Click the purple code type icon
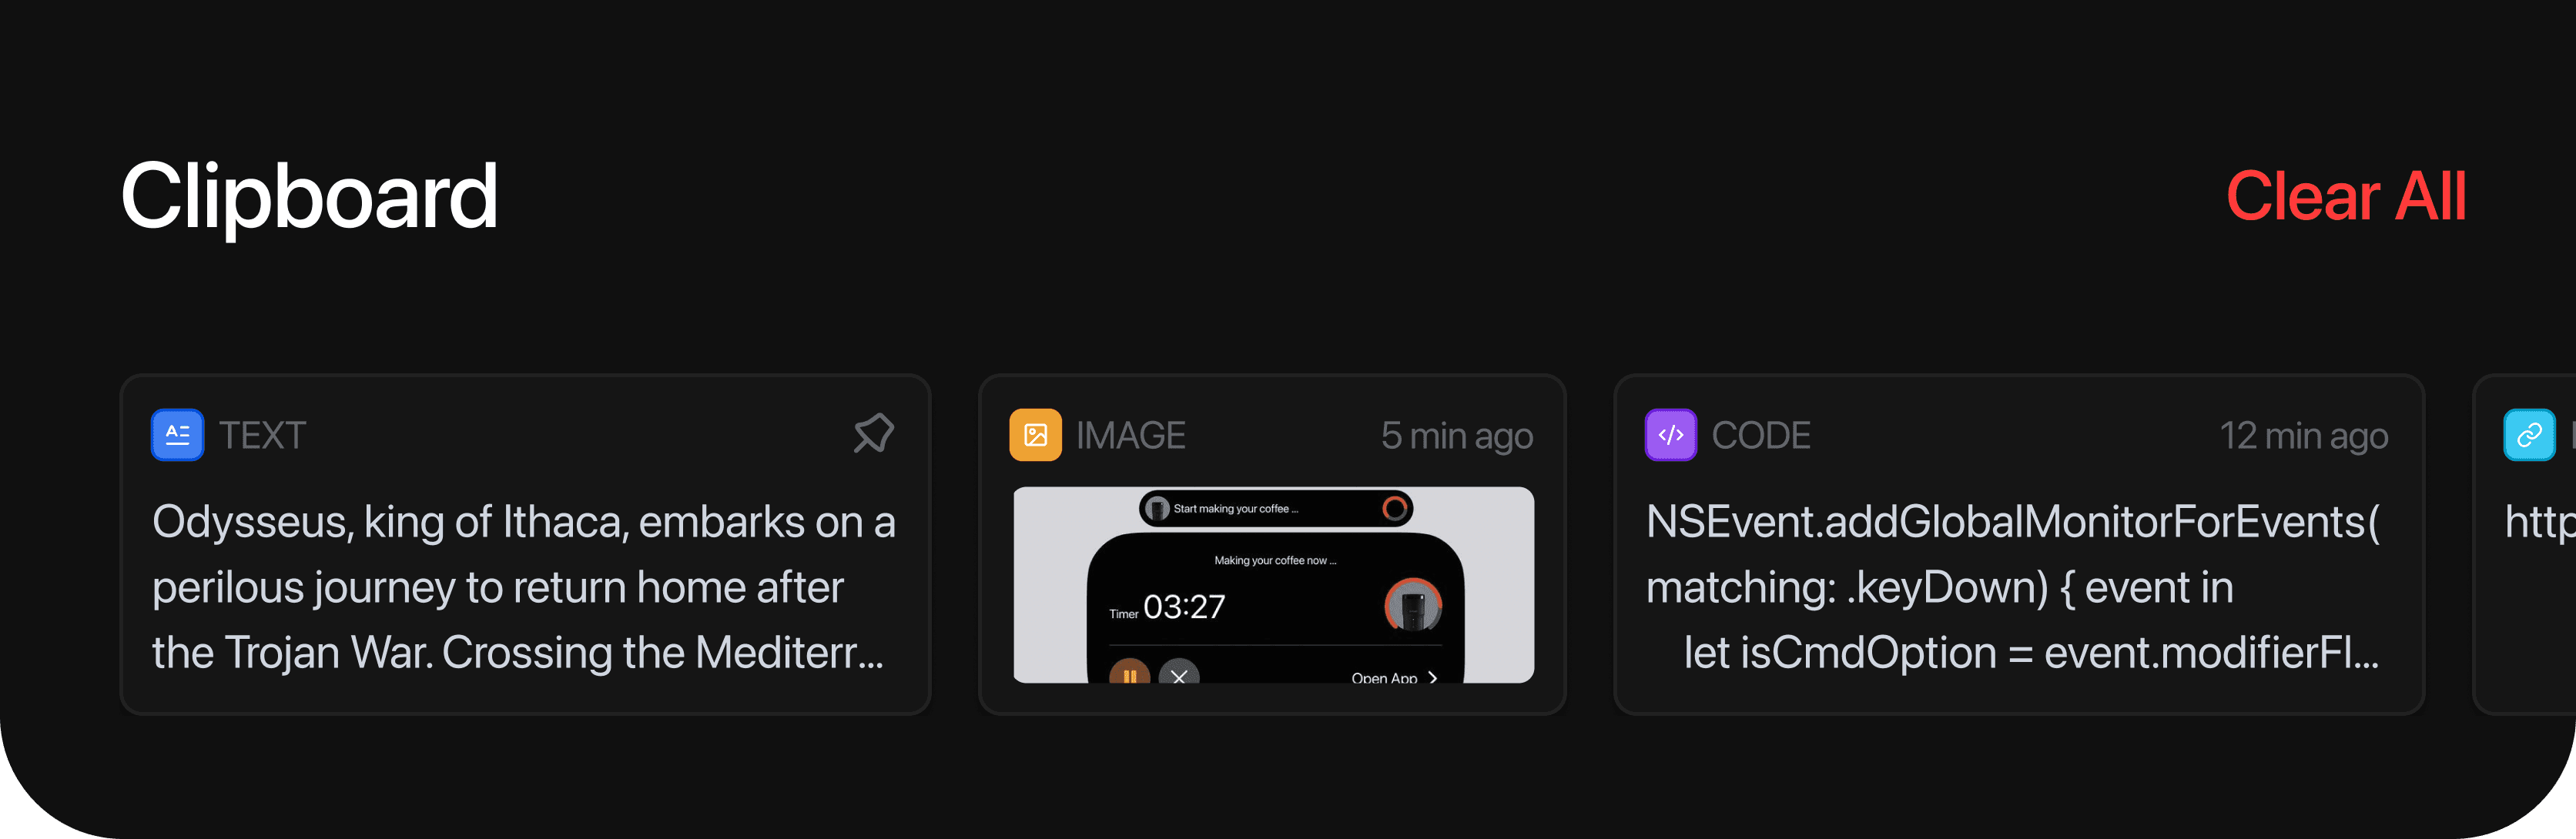This screenshot has height=839, width=2576. click(1671, 435)
